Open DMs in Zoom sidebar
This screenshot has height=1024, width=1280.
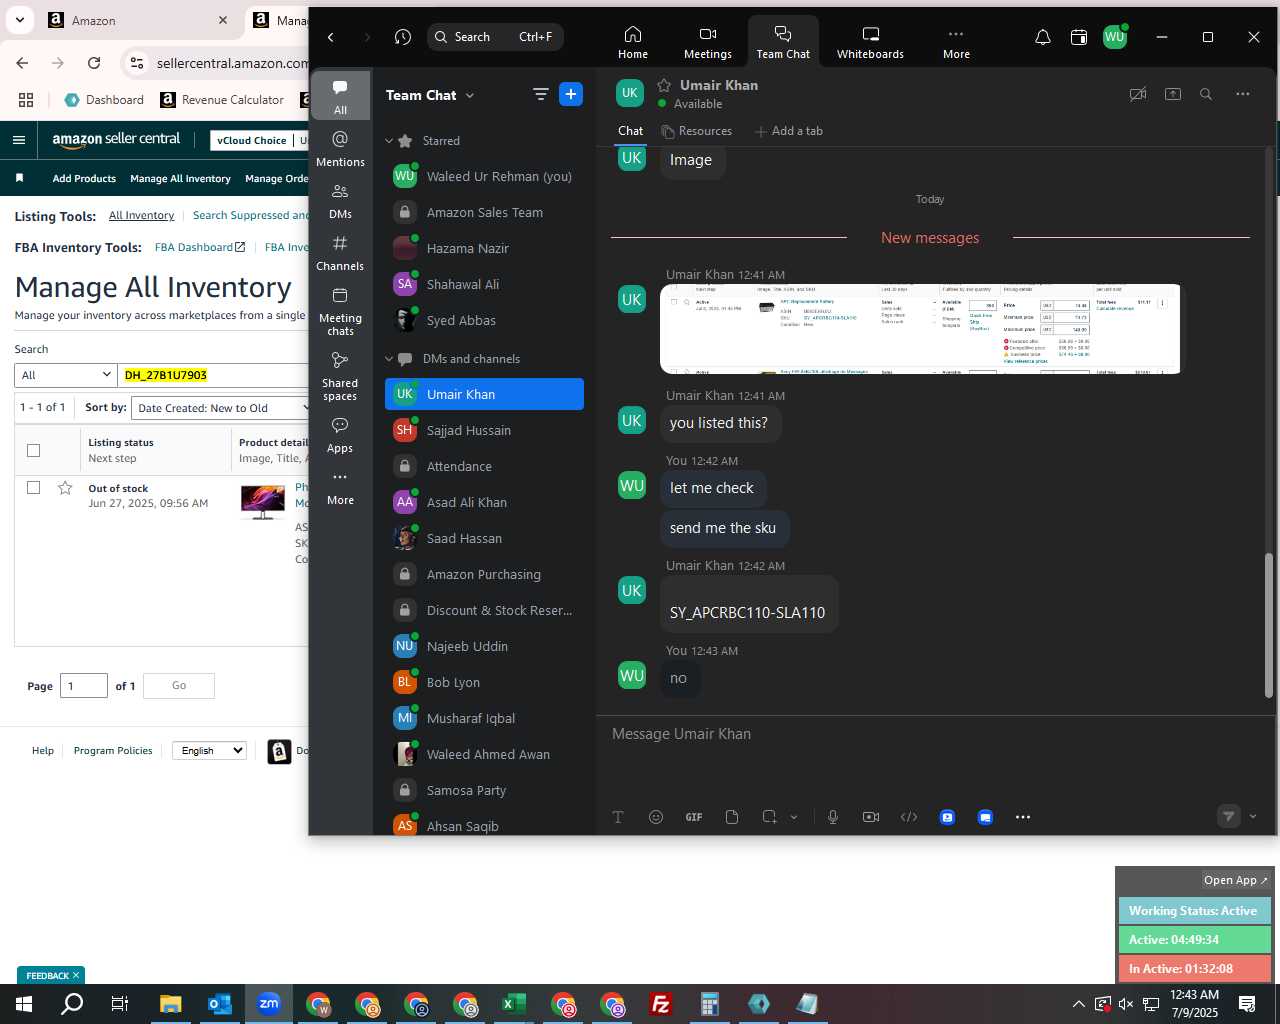pos(340,200)
